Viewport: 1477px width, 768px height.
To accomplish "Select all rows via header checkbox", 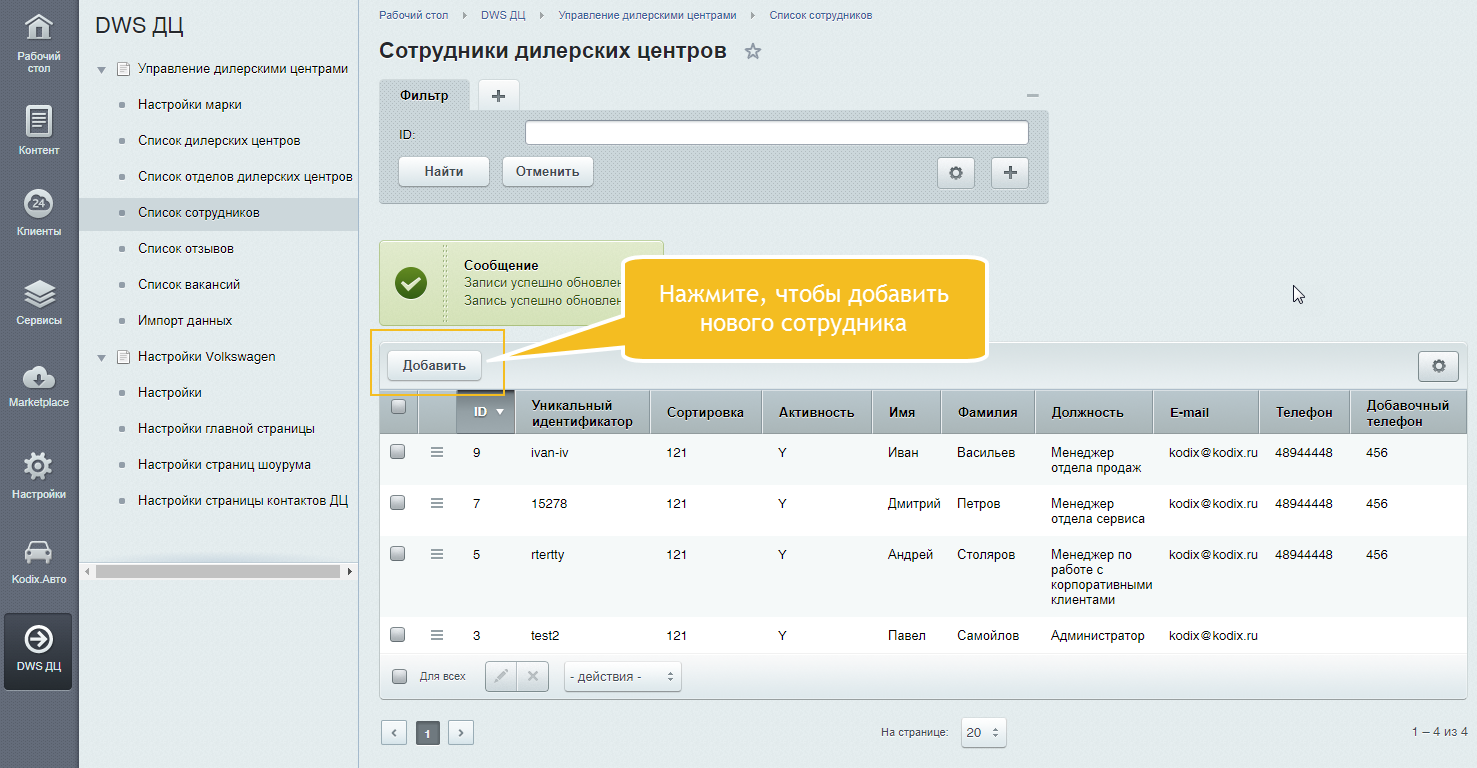I will pyautogui.click(x=398, y=407).
